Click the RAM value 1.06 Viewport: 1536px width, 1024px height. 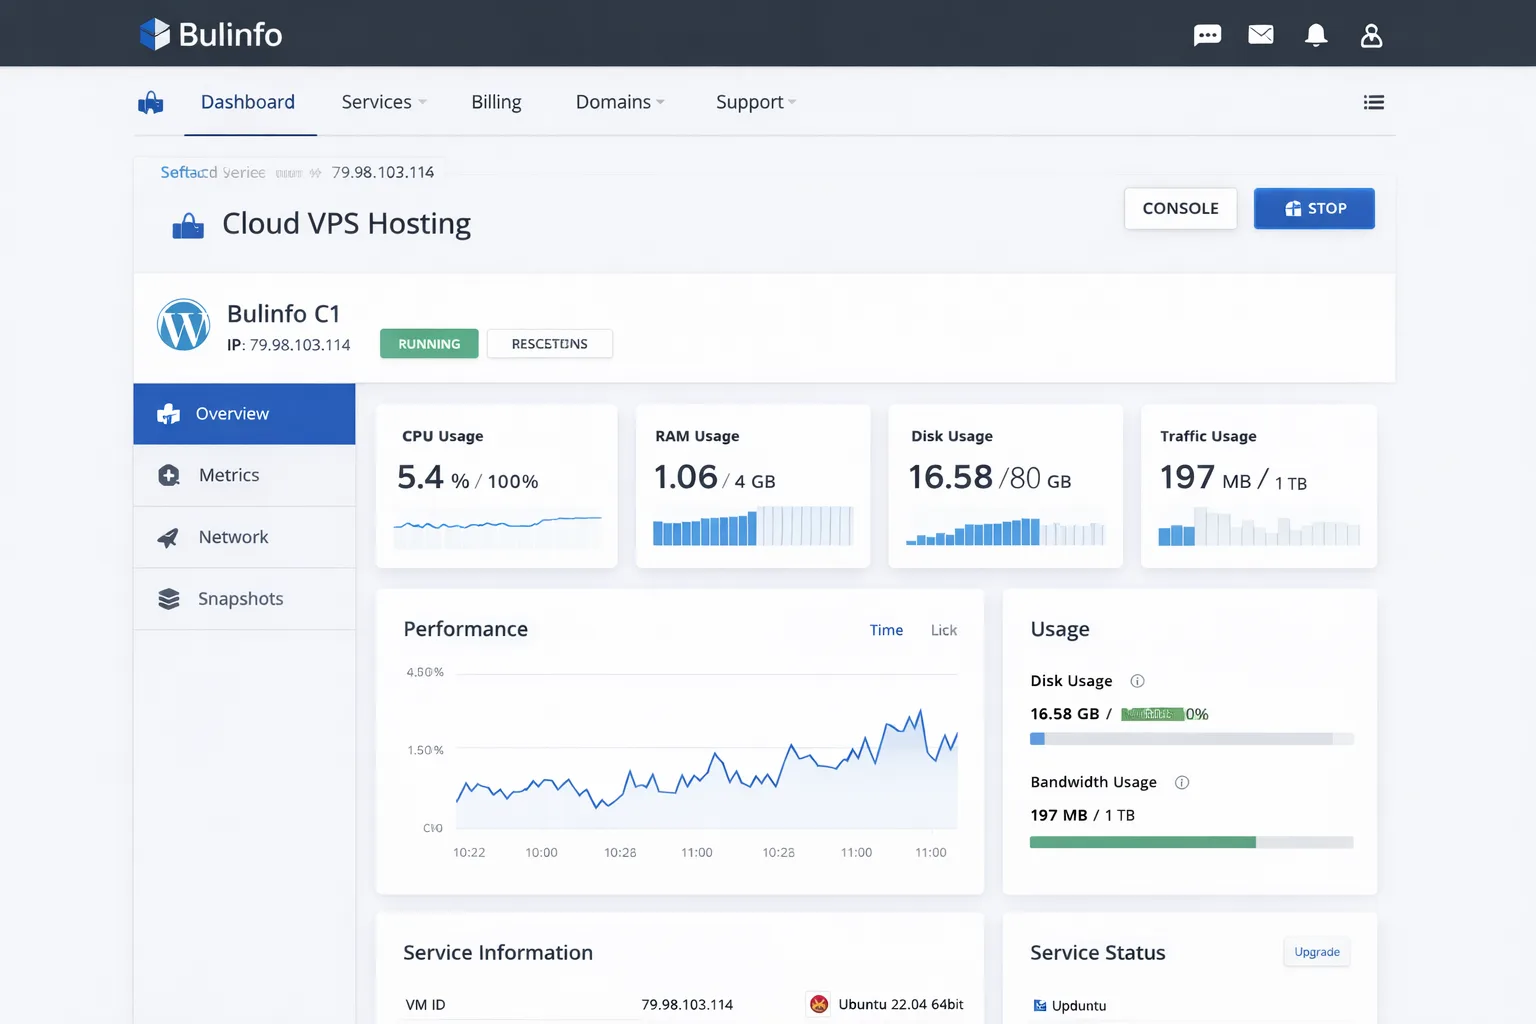point(685,477)
